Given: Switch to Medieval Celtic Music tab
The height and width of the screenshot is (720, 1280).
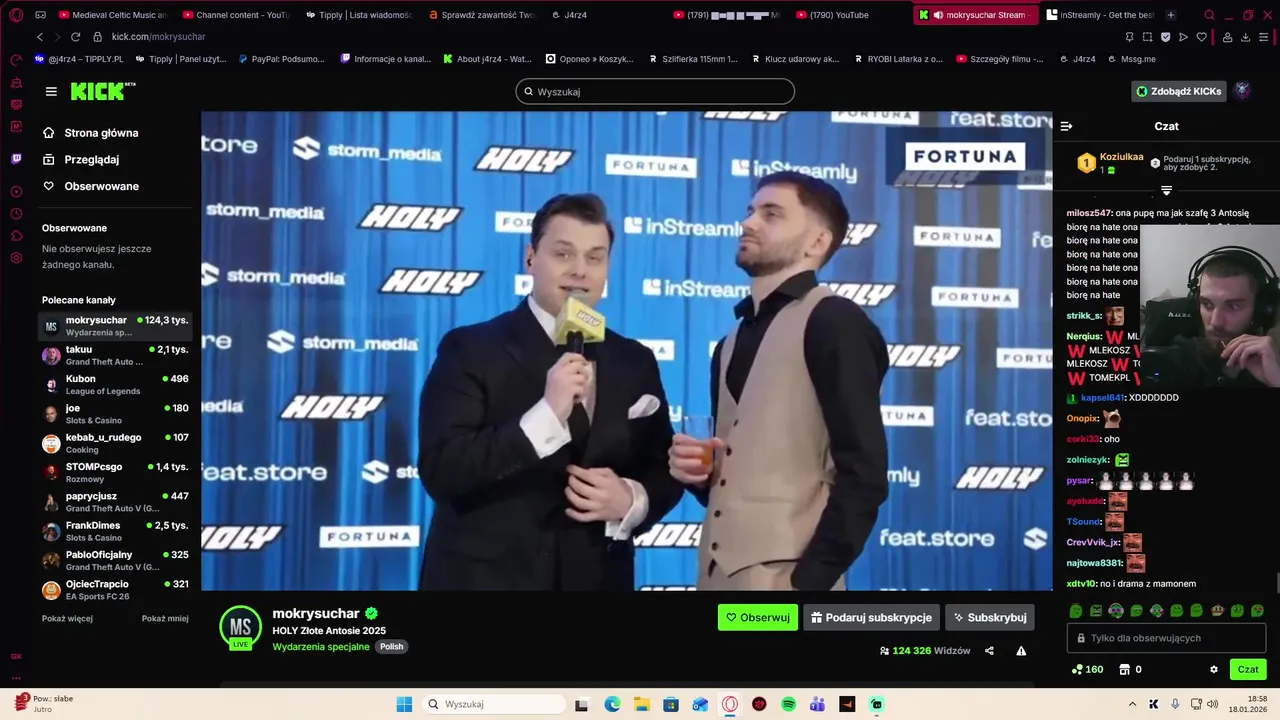Looking at the screenshot, I should point(114,15).
